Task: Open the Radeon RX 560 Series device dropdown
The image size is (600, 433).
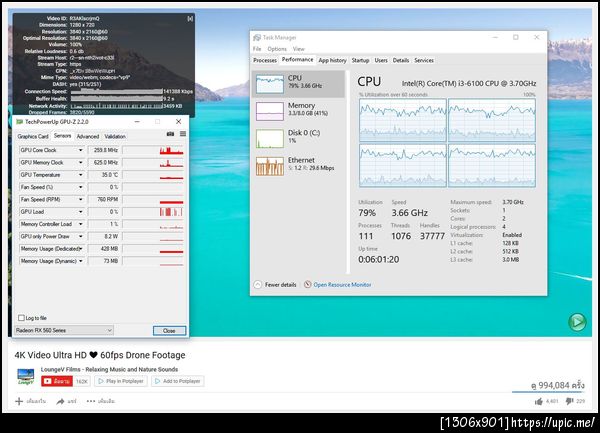Action: click(64, 330)
